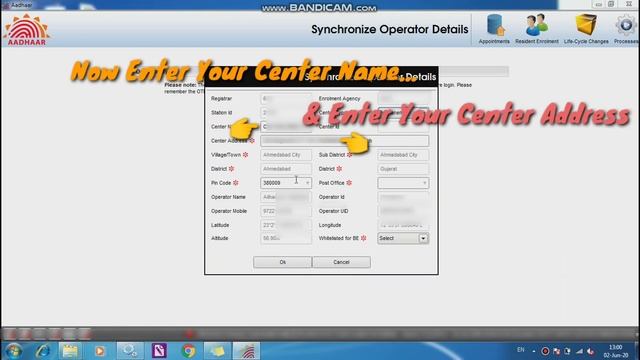Open the purple notes app in taskbar
This screenshot has width=640, height=360.
click(159, 351)
